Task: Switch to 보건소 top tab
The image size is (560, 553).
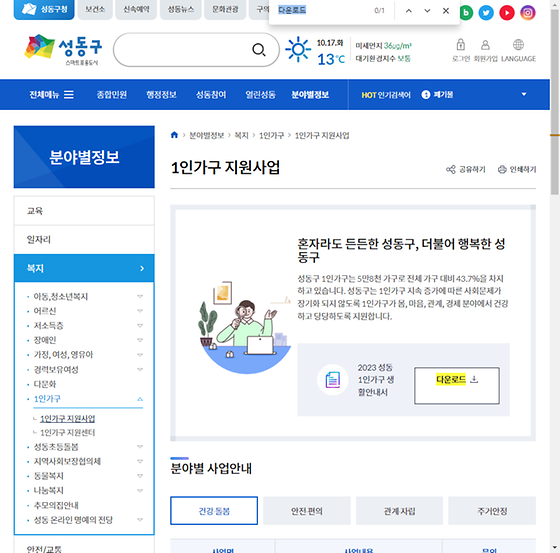Action: 95,9
